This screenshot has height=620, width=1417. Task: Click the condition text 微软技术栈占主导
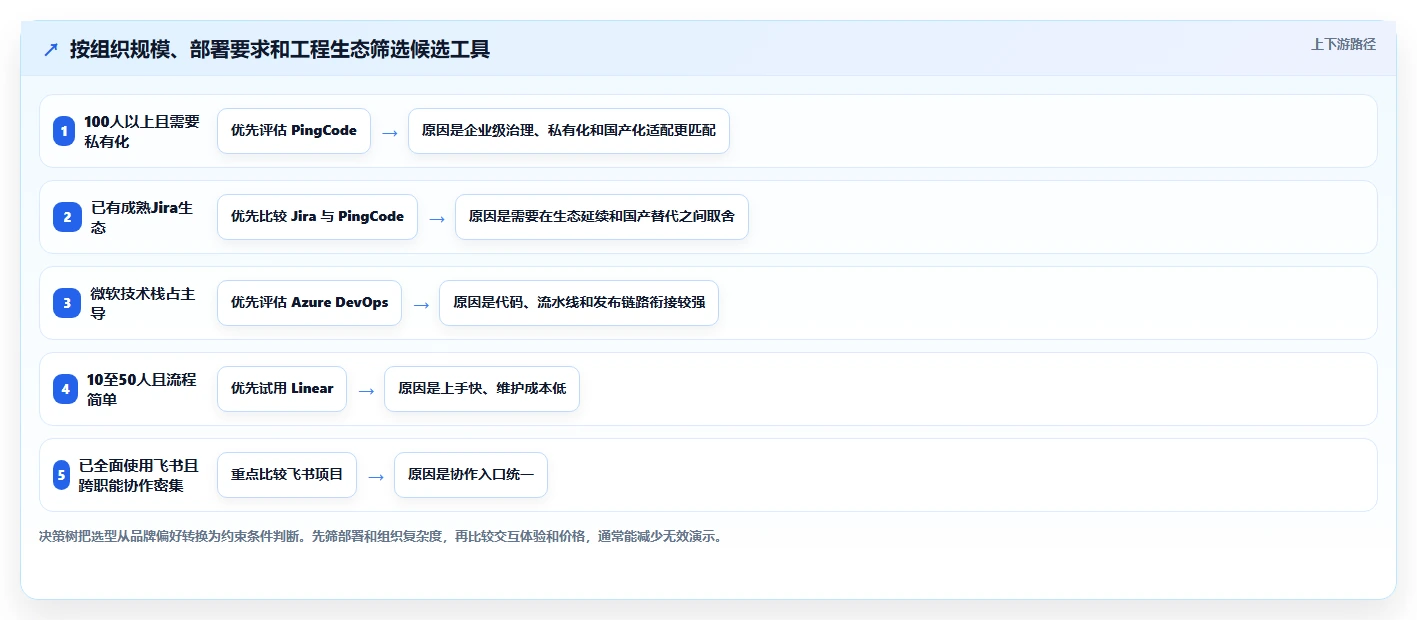(143, 303)
